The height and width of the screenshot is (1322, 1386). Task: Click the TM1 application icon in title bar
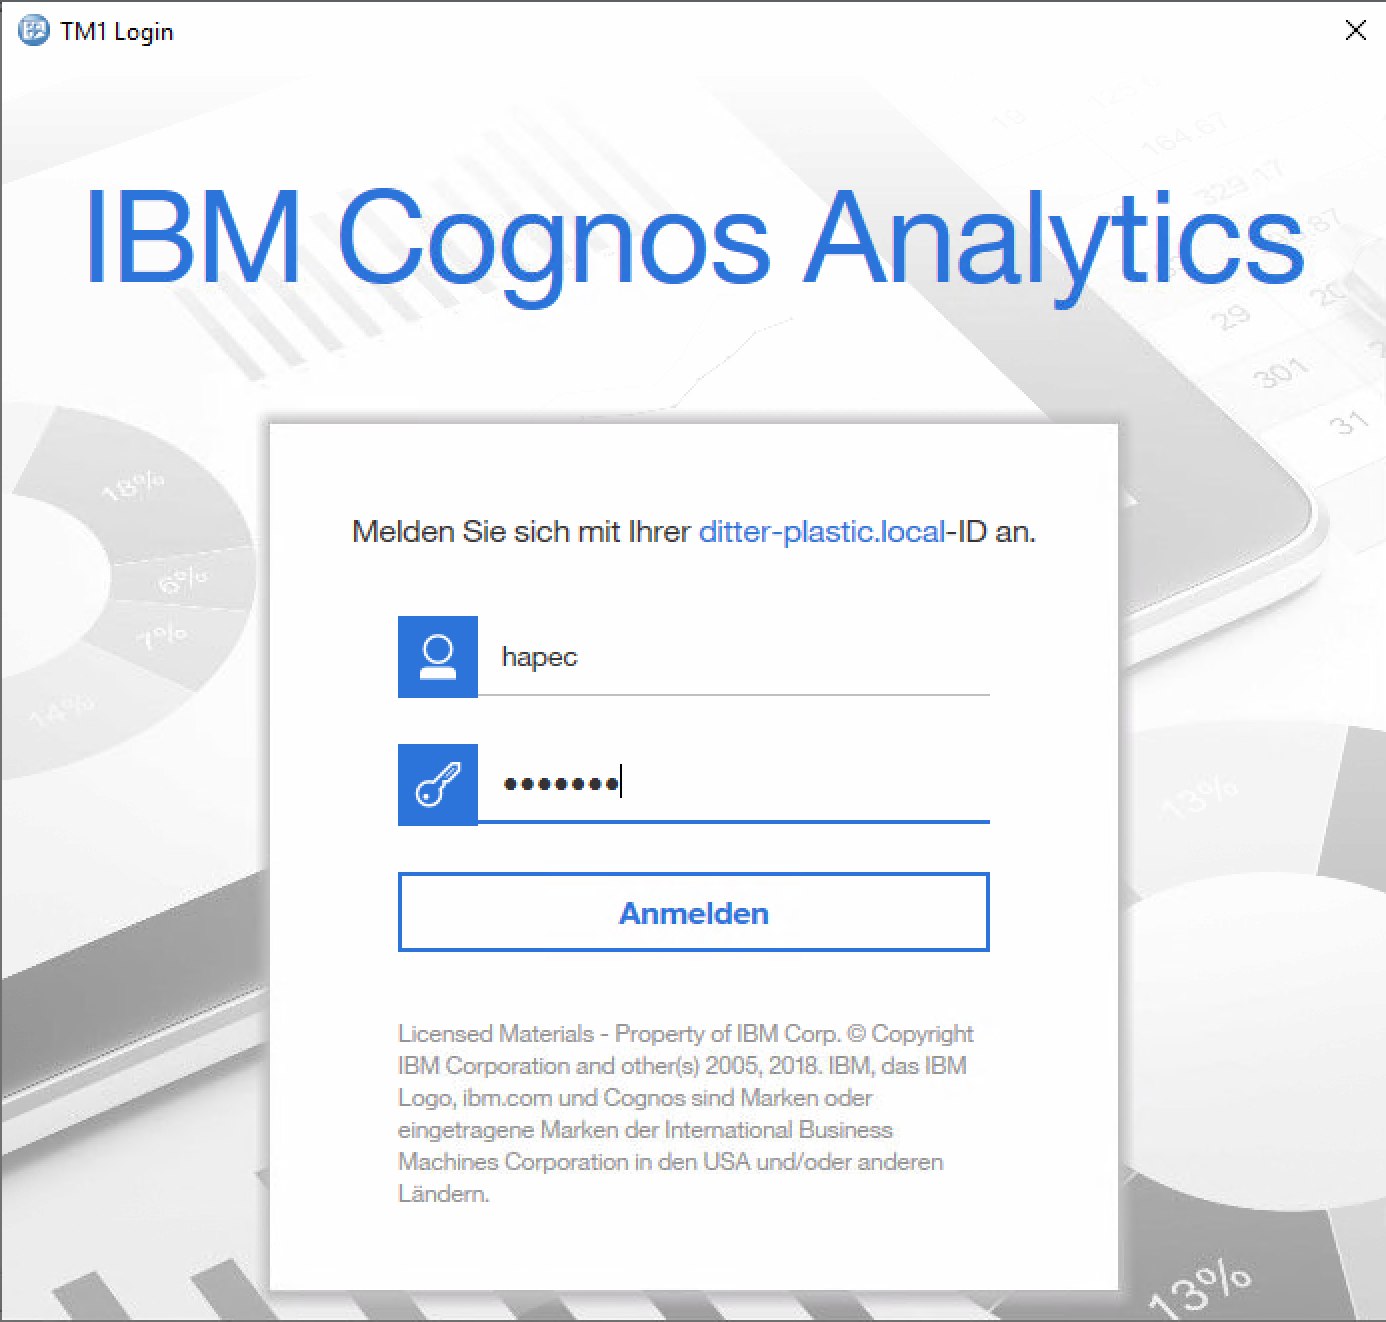point(33,30)
